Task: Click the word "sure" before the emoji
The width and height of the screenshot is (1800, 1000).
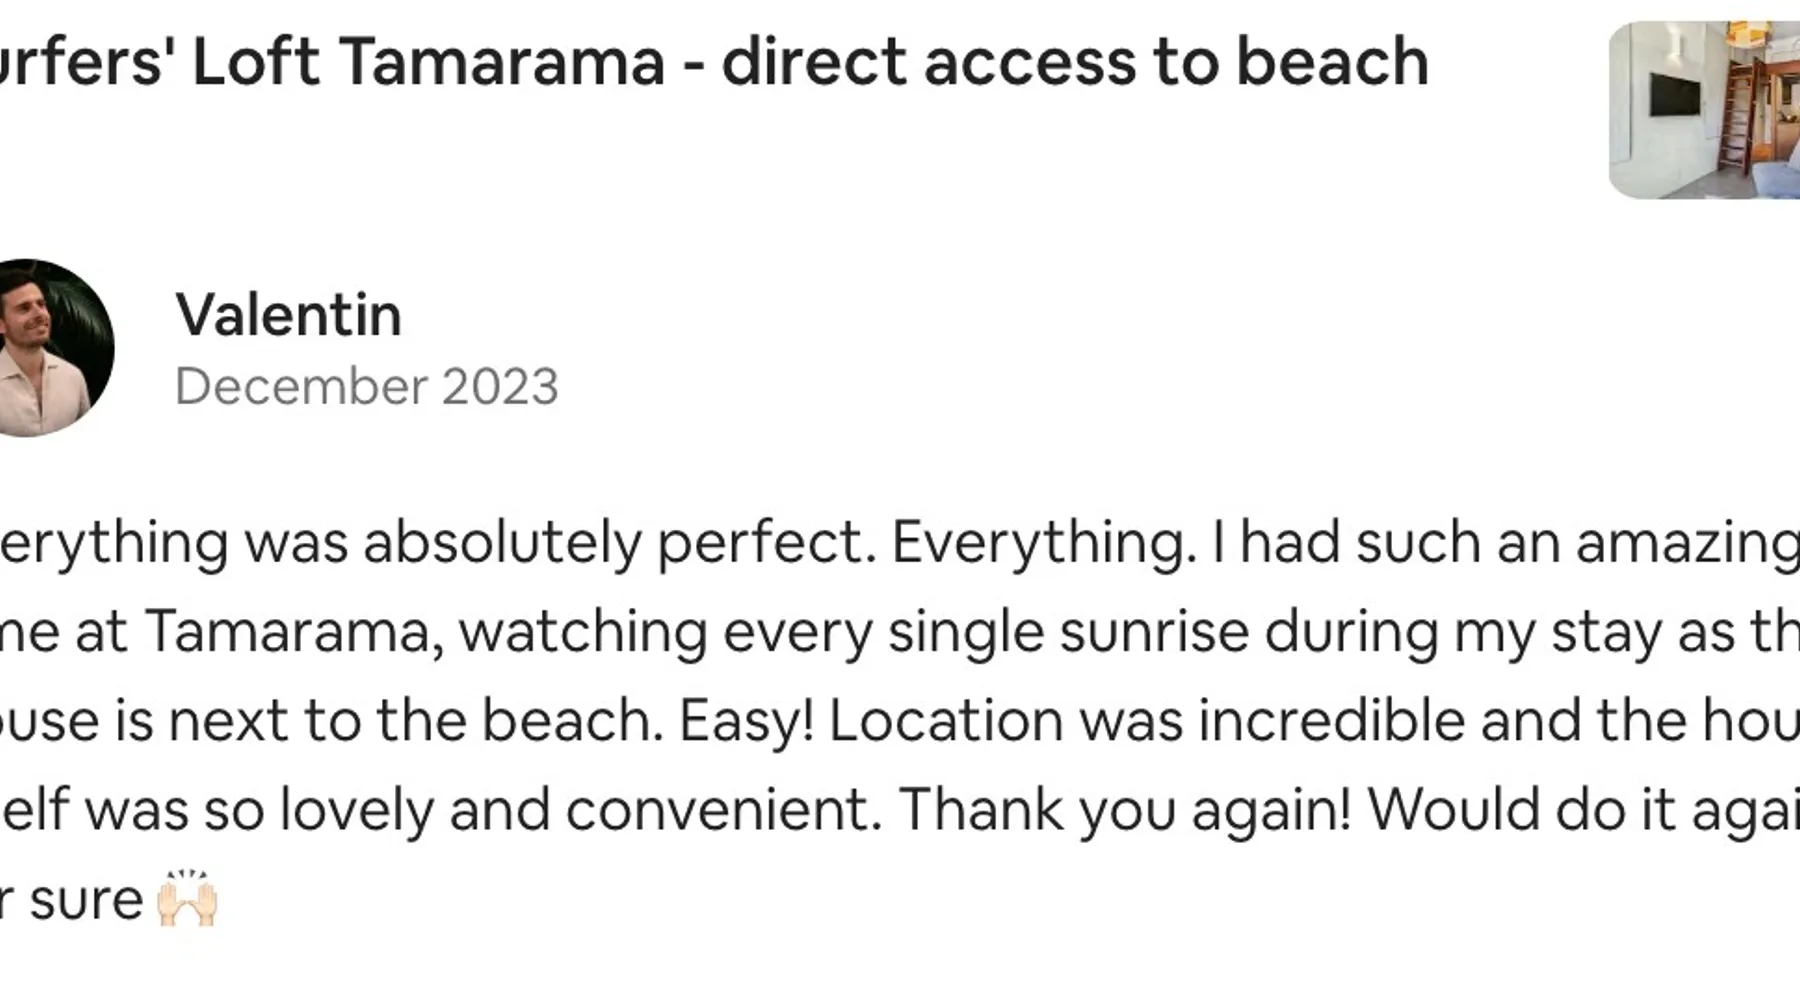Action: pyautogui.click(x=86, y=900)
